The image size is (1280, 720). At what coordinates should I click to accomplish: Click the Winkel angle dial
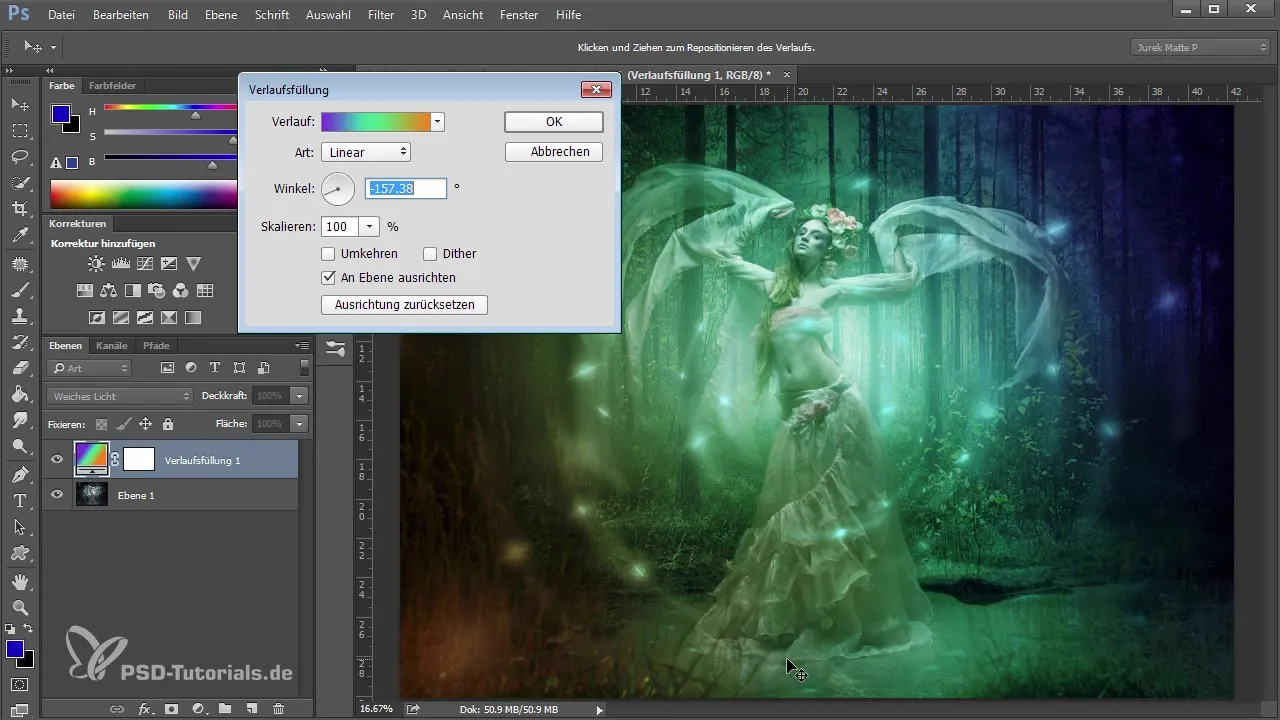(338, 188)
